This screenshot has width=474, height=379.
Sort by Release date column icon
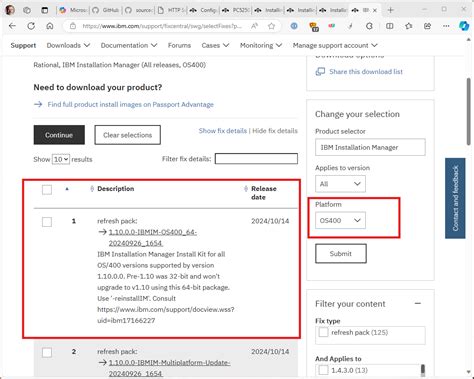[x=246, y=189]
